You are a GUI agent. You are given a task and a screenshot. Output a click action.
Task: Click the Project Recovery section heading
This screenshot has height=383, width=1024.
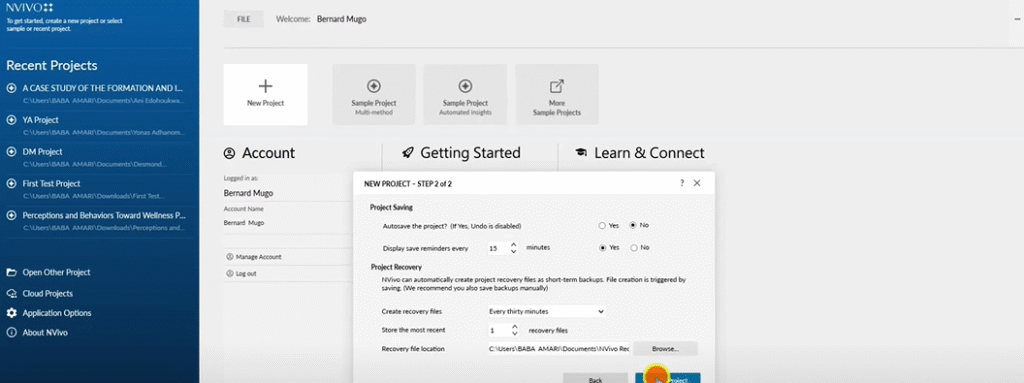click(x=396, y=267)
